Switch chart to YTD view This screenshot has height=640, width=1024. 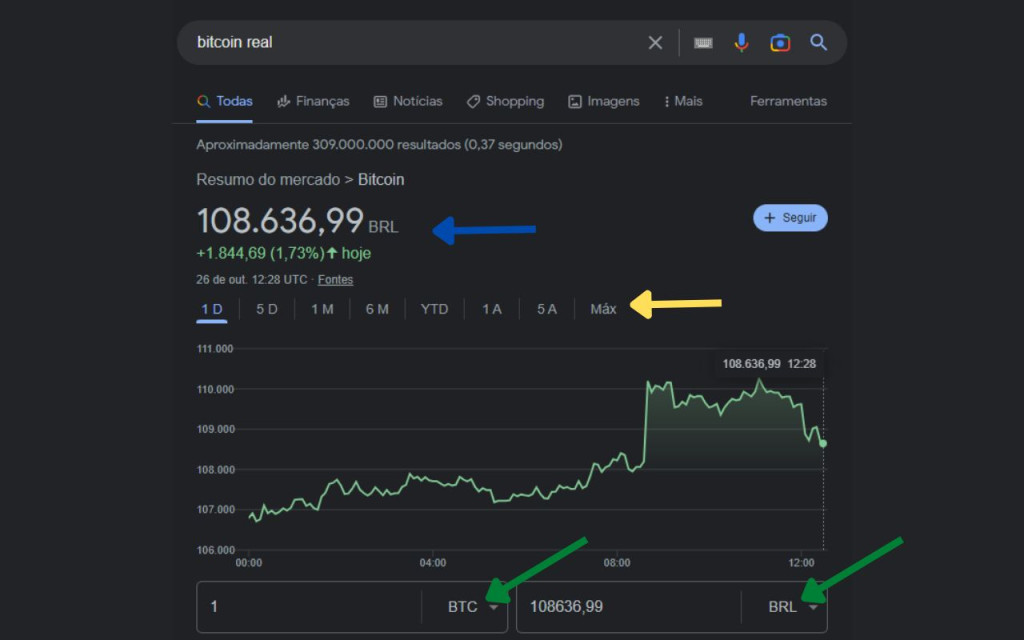[x=434, y=309]
